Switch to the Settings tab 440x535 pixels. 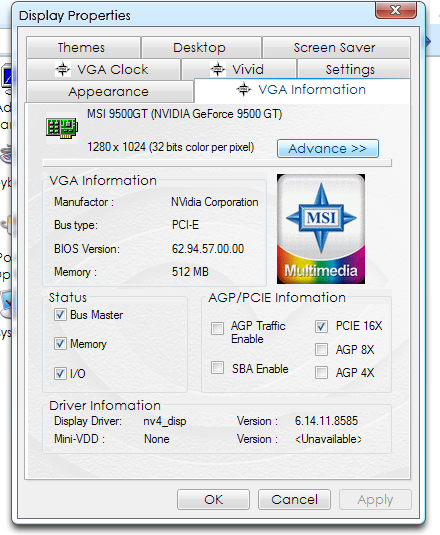[x=353, y=69]
